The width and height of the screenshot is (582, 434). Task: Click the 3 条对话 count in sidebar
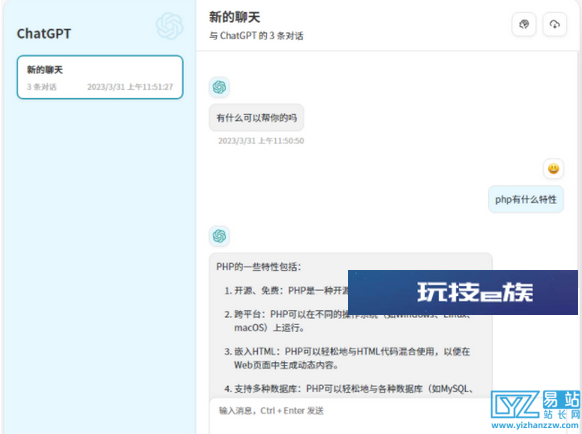[42, 87]
